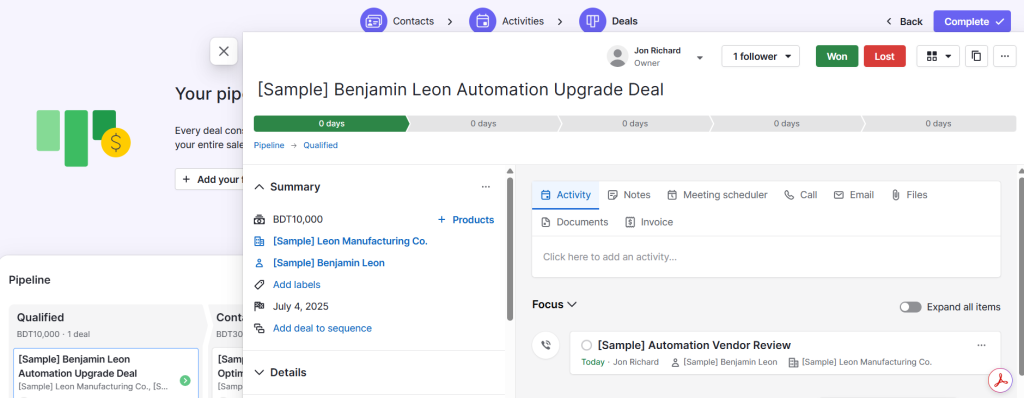The image size is (1024, 398).
Task: Click the PDF Acrobat floating icon
Action: [999, 380]
